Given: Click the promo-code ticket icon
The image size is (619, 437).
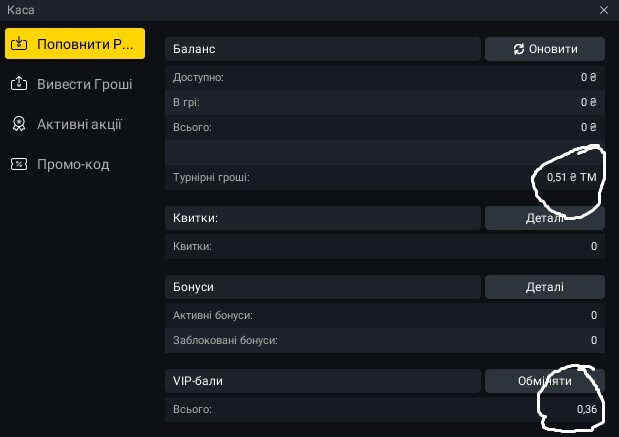Looking at the screenshot, I should click(x=18, y=164).
